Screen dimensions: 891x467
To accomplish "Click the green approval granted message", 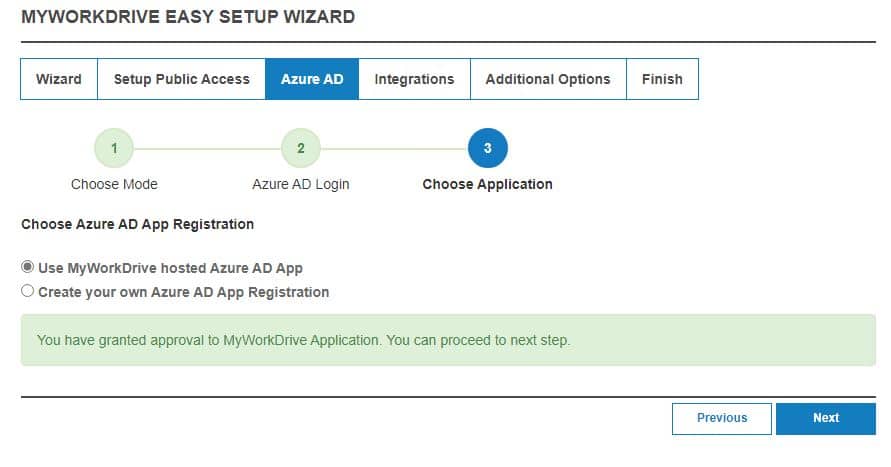I will (303, 340).
